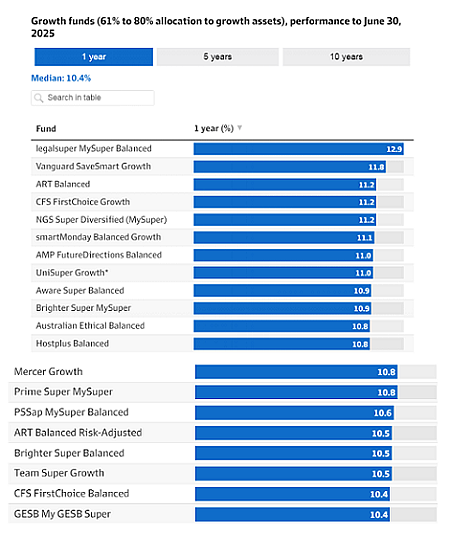Click the Fund column header

pos(46,129)
